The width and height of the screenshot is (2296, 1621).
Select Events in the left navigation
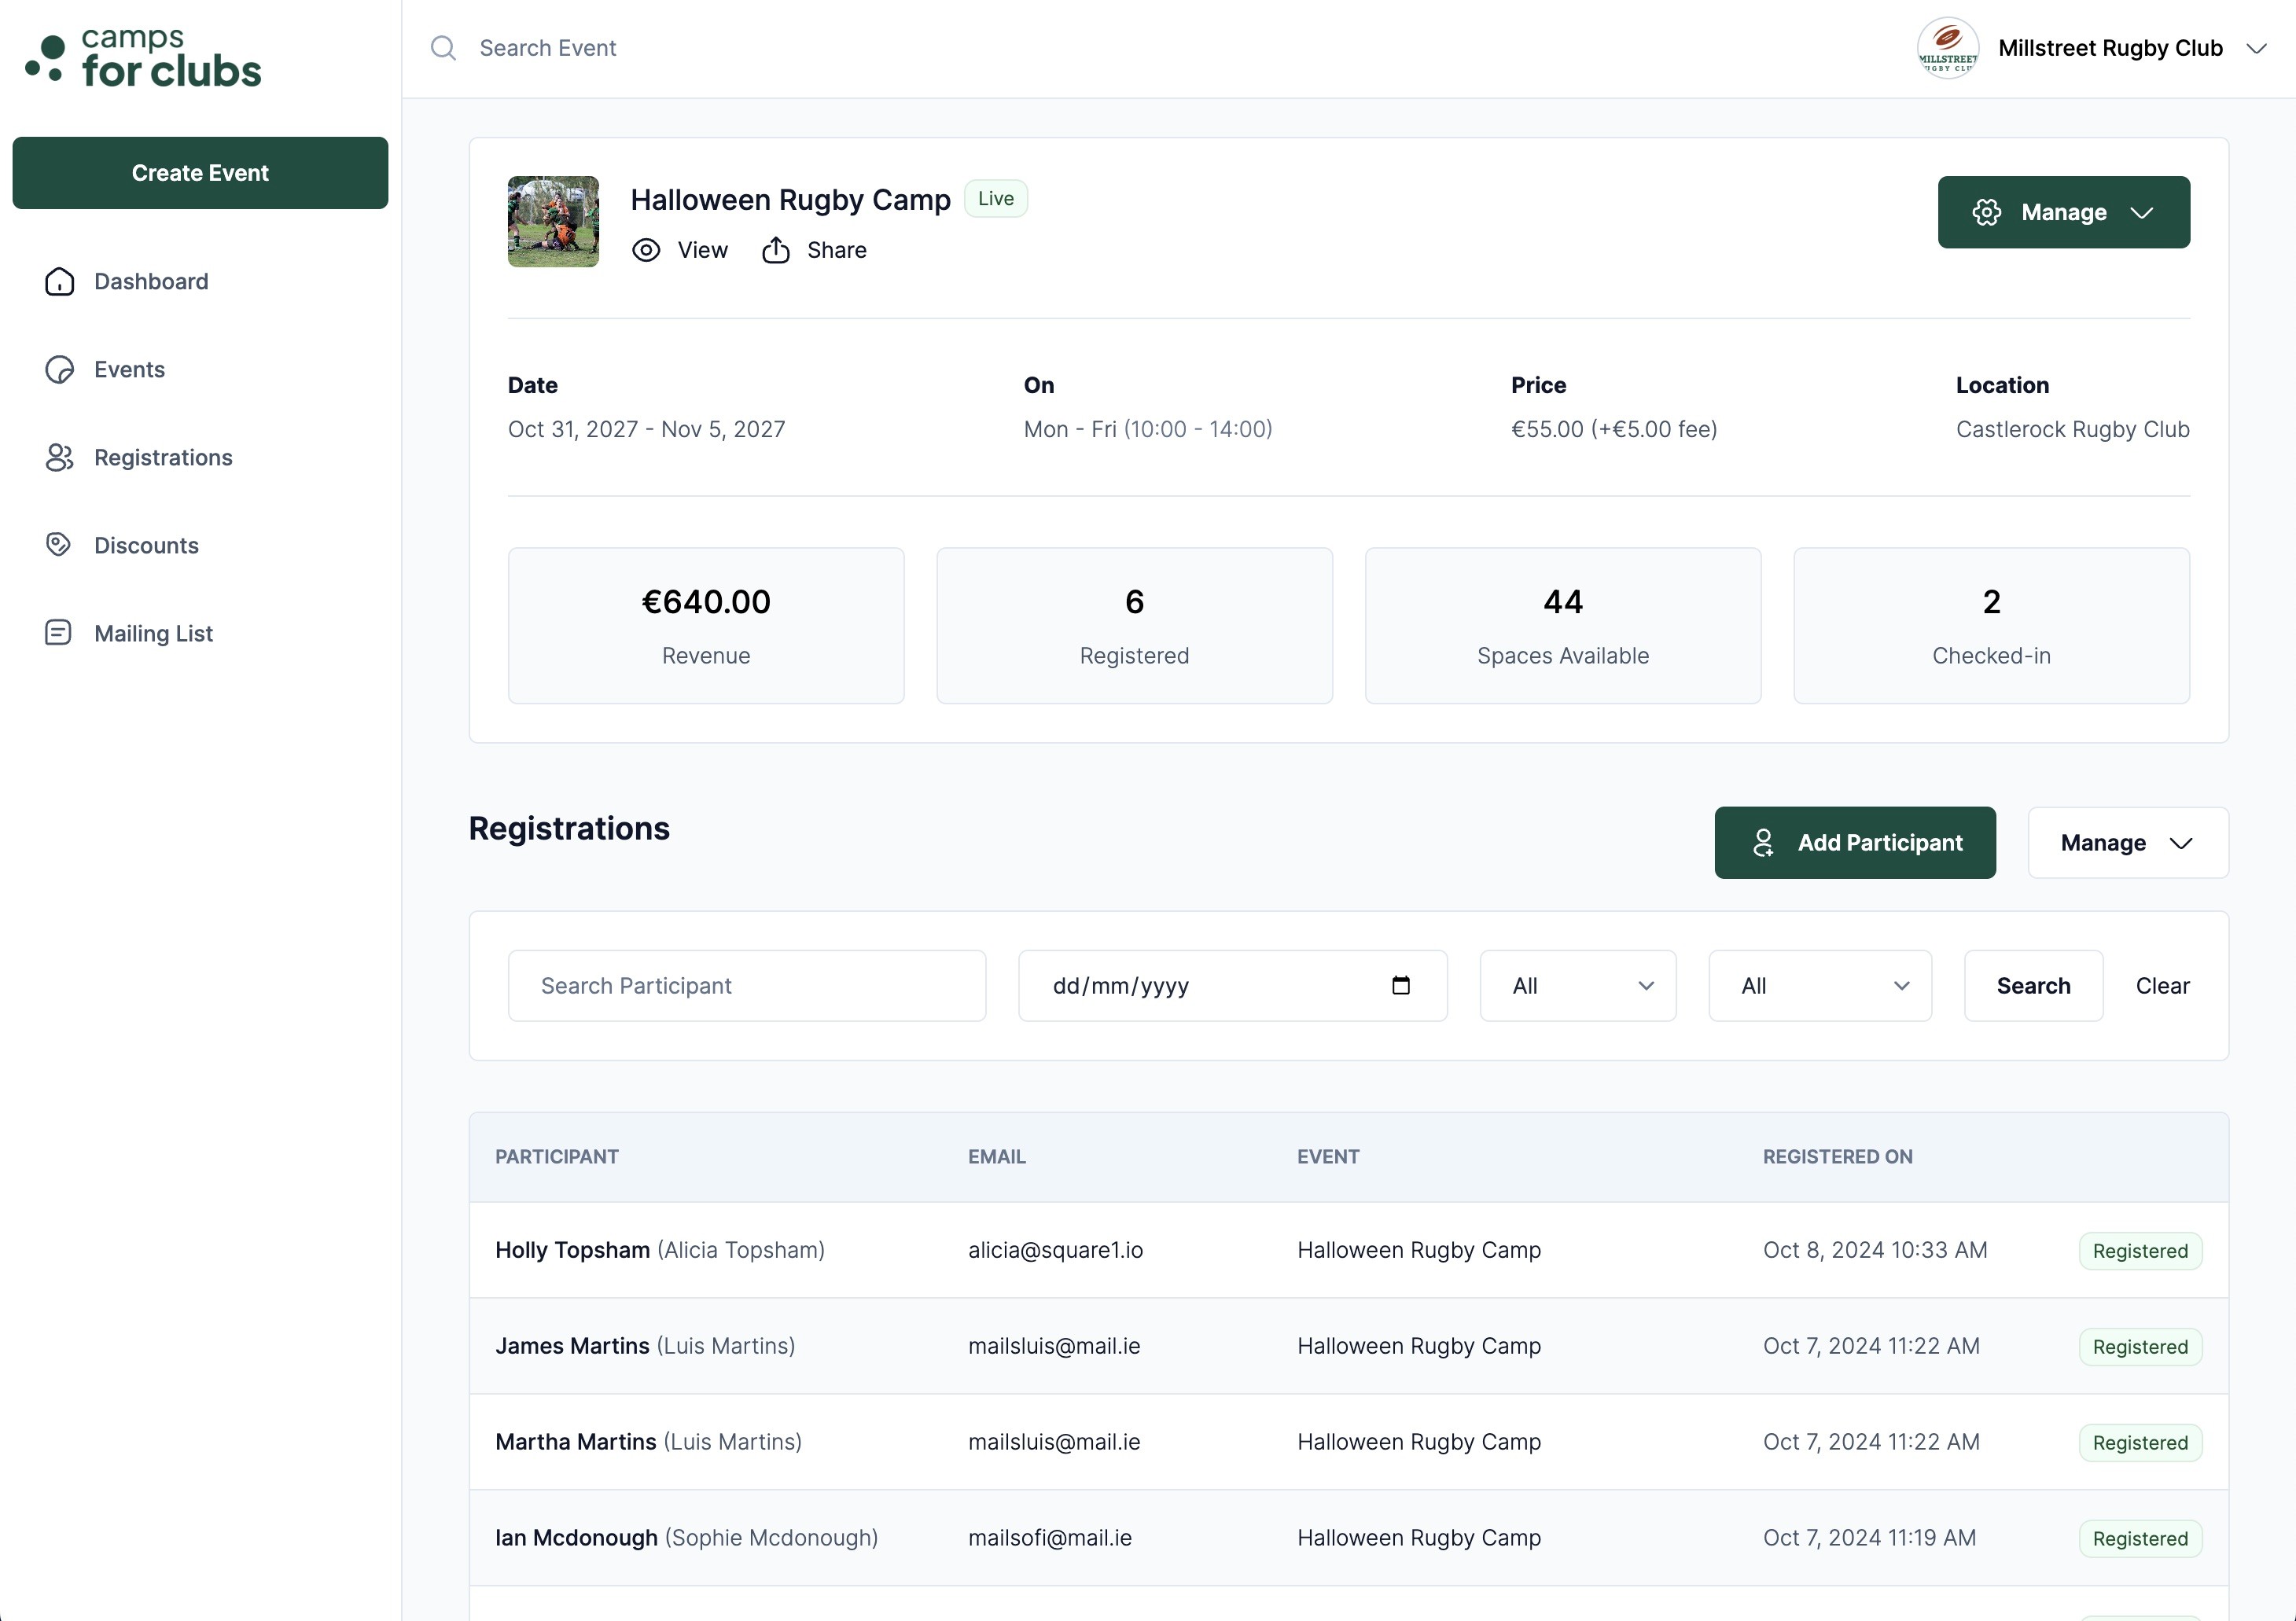(x=130, y=369)
